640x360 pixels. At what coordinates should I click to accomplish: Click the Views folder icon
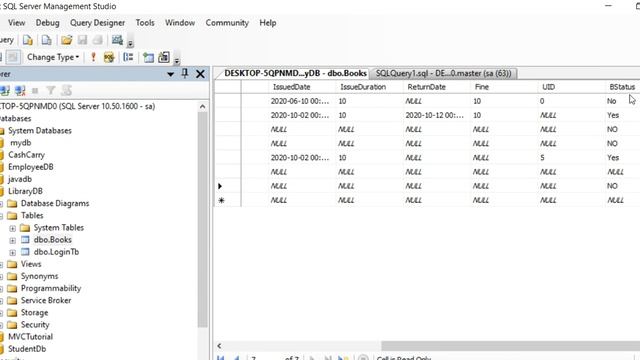coord(12,264)
